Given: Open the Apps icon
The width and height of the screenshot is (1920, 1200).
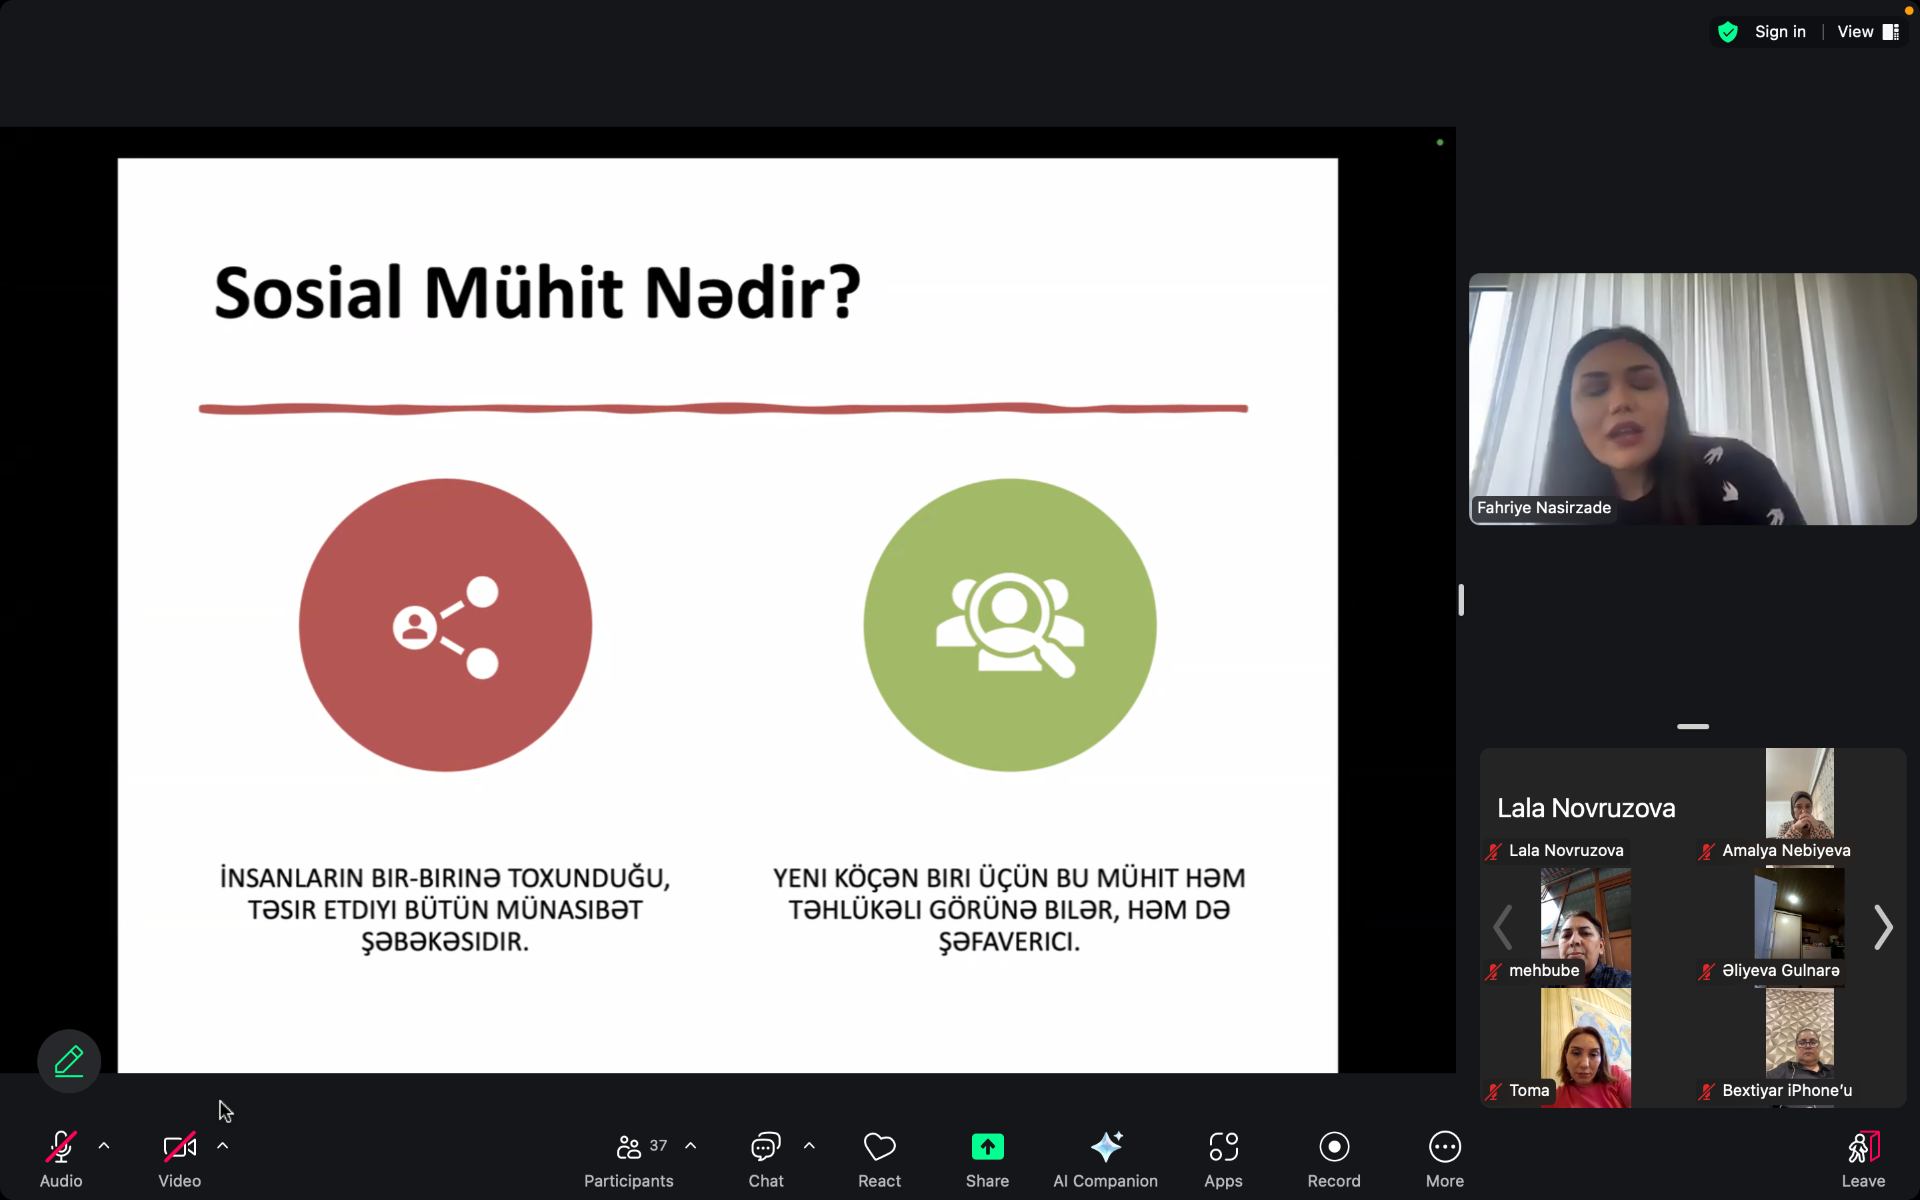Looking at the screenshot, I should point(1223,1148).
